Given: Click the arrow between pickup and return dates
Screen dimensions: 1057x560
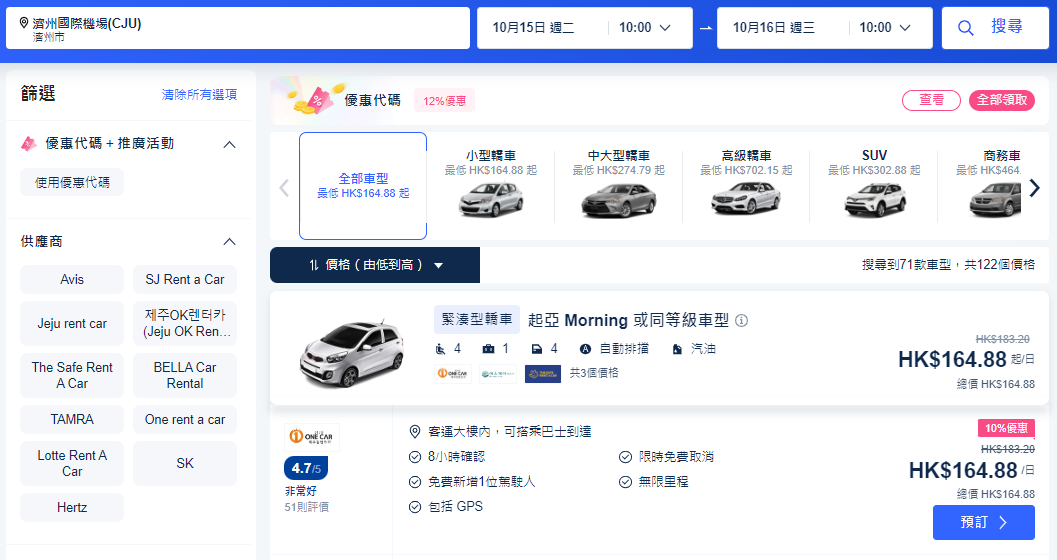Looking at the screenshot, I should 705,28.
